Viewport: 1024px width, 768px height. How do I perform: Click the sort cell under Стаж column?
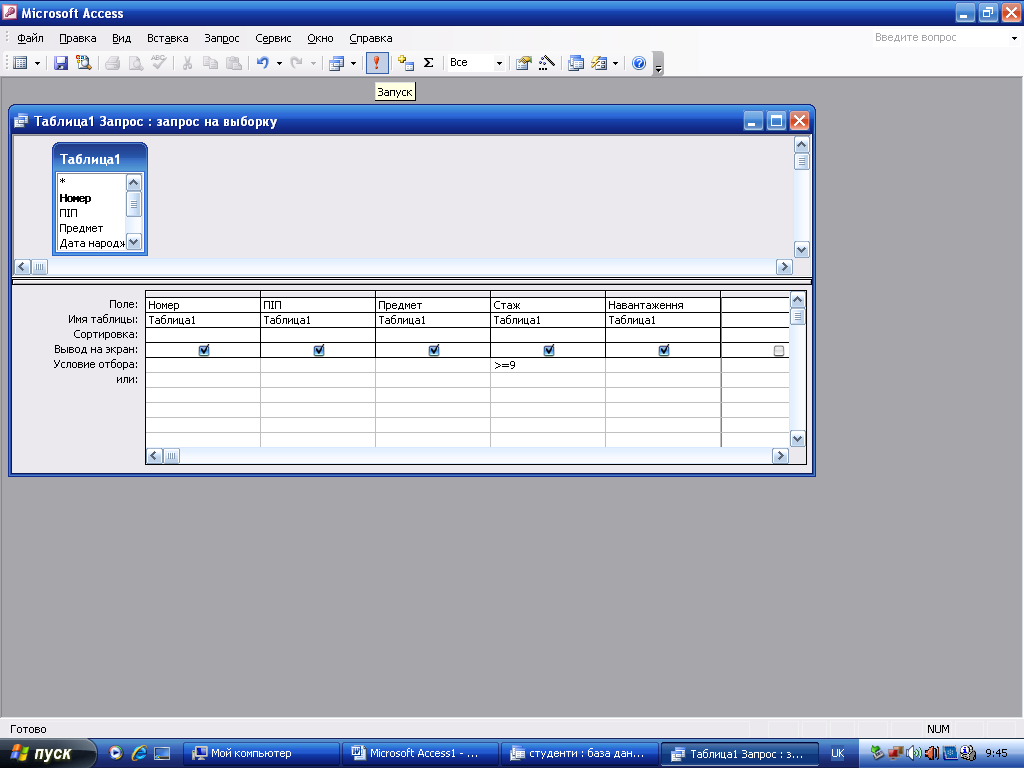coord(548,335)
